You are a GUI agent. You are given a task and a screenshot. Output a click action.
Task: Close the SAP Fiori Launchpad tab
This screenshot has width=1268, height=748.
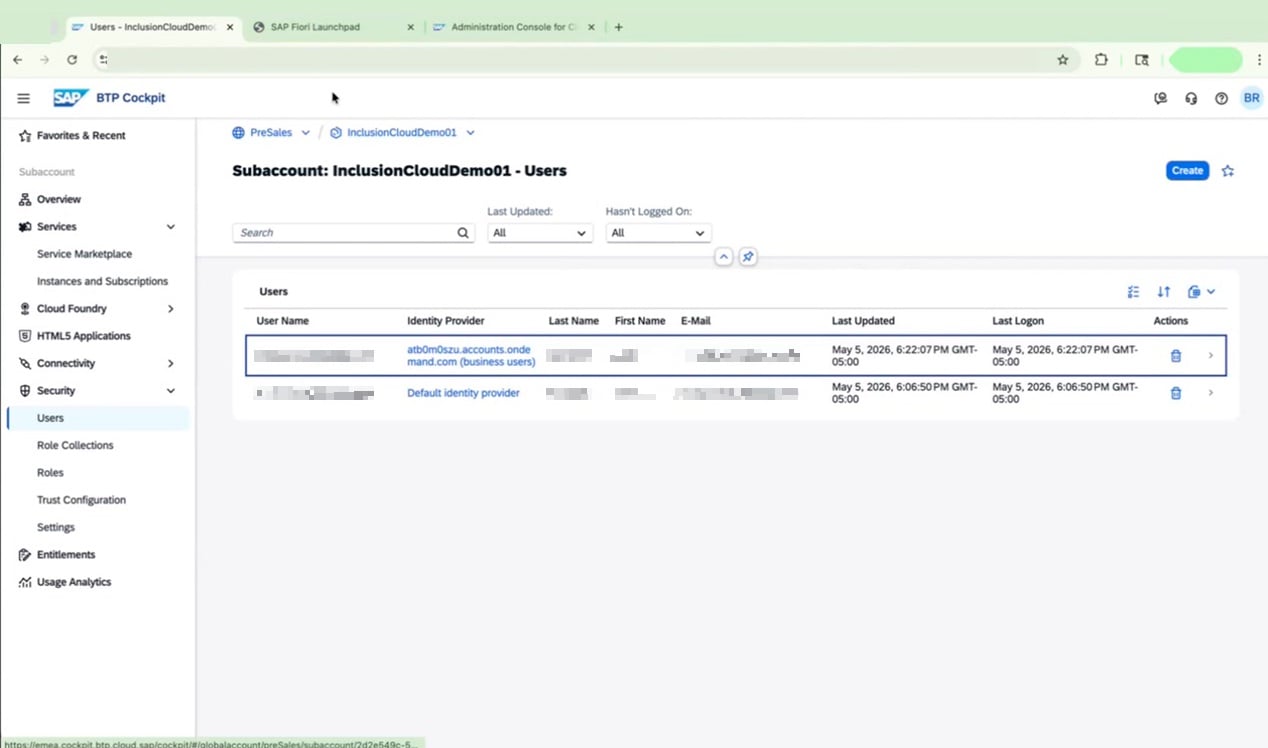[x=410, y=27]
